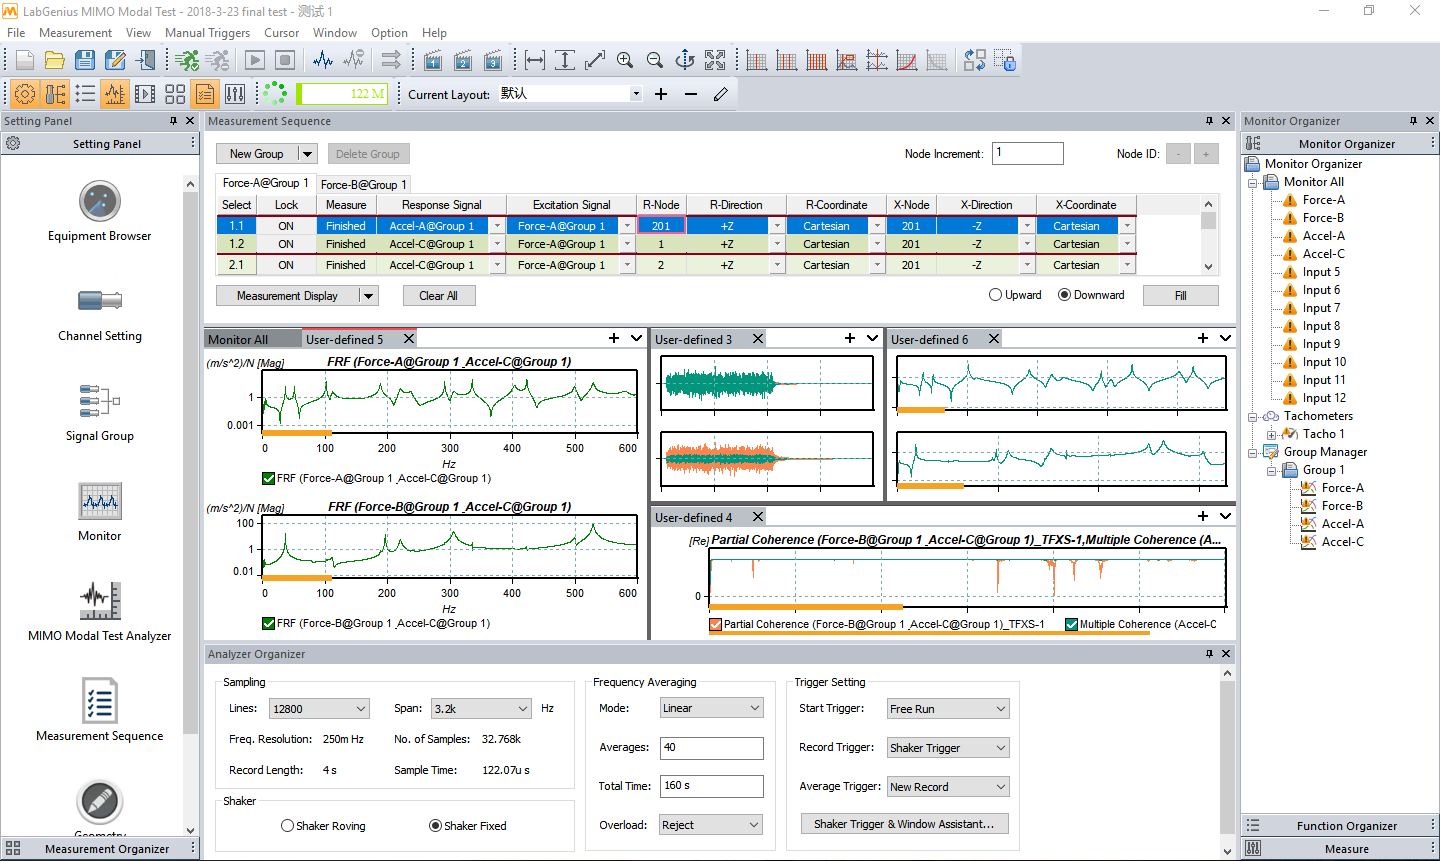Click the orange range bar under coherence plot
The width and height of the screenshot is (1440, 861).
click(806, 607)
